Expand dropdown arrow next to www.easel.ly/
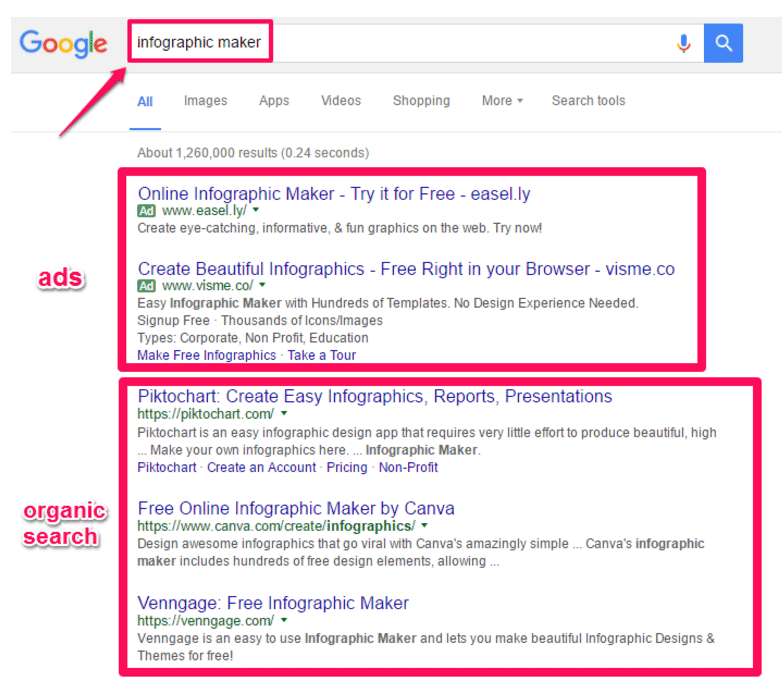 click(x=256, y=210)
